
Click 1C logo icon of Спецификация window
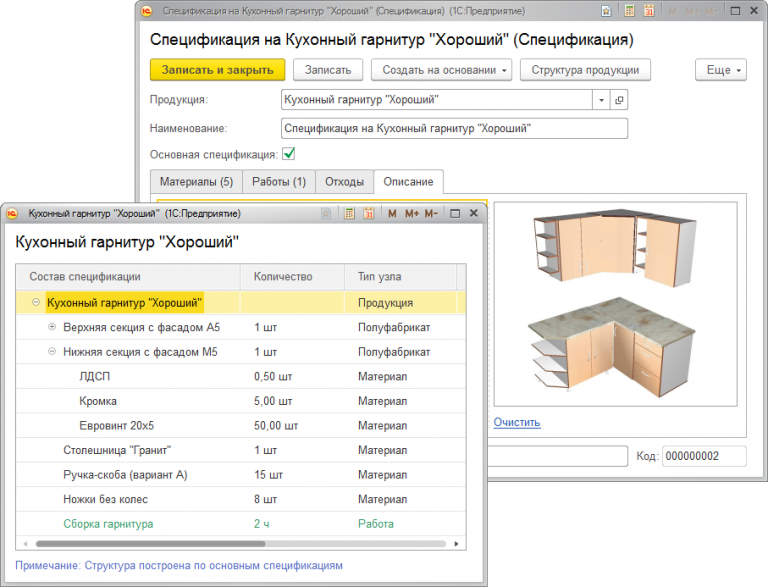point(146,11)
